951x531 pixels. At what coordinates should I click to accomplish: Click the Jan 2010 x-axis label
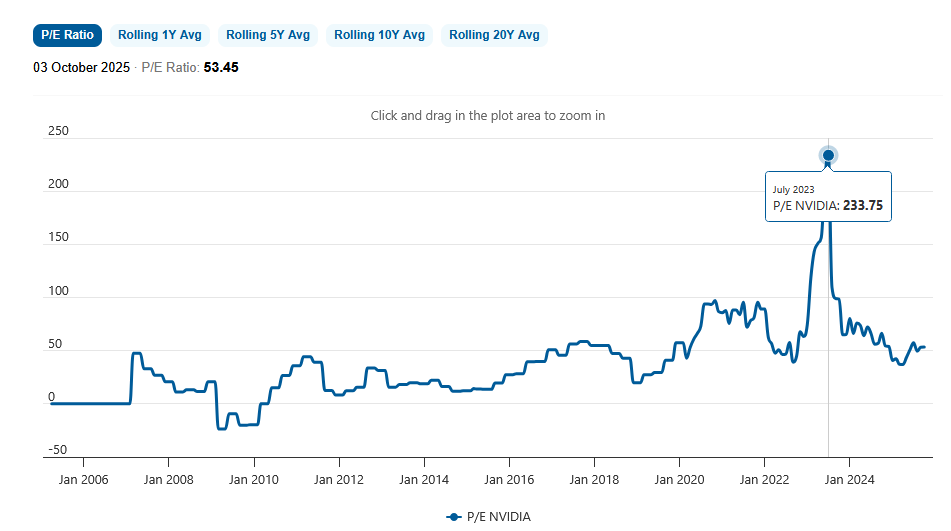(254, 478)
